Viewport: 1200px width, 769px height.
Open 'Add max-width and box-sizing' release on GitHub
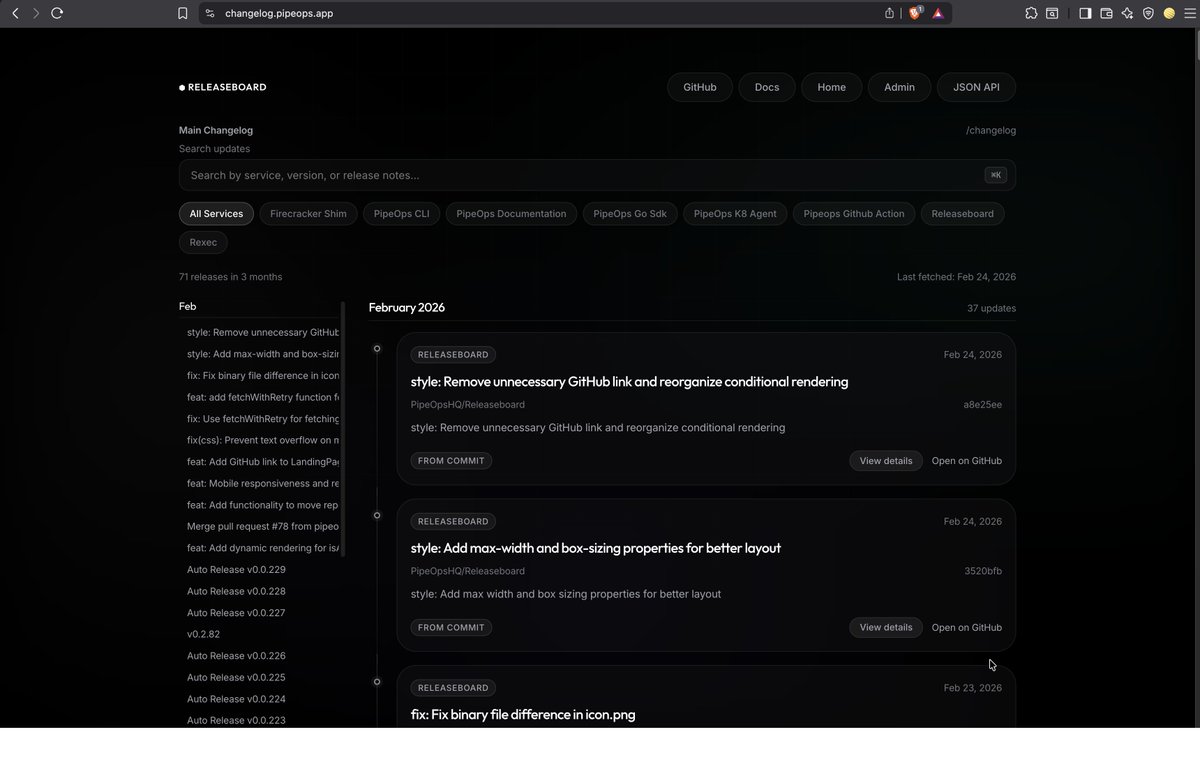pyautogui.click(x=967, y=628)
